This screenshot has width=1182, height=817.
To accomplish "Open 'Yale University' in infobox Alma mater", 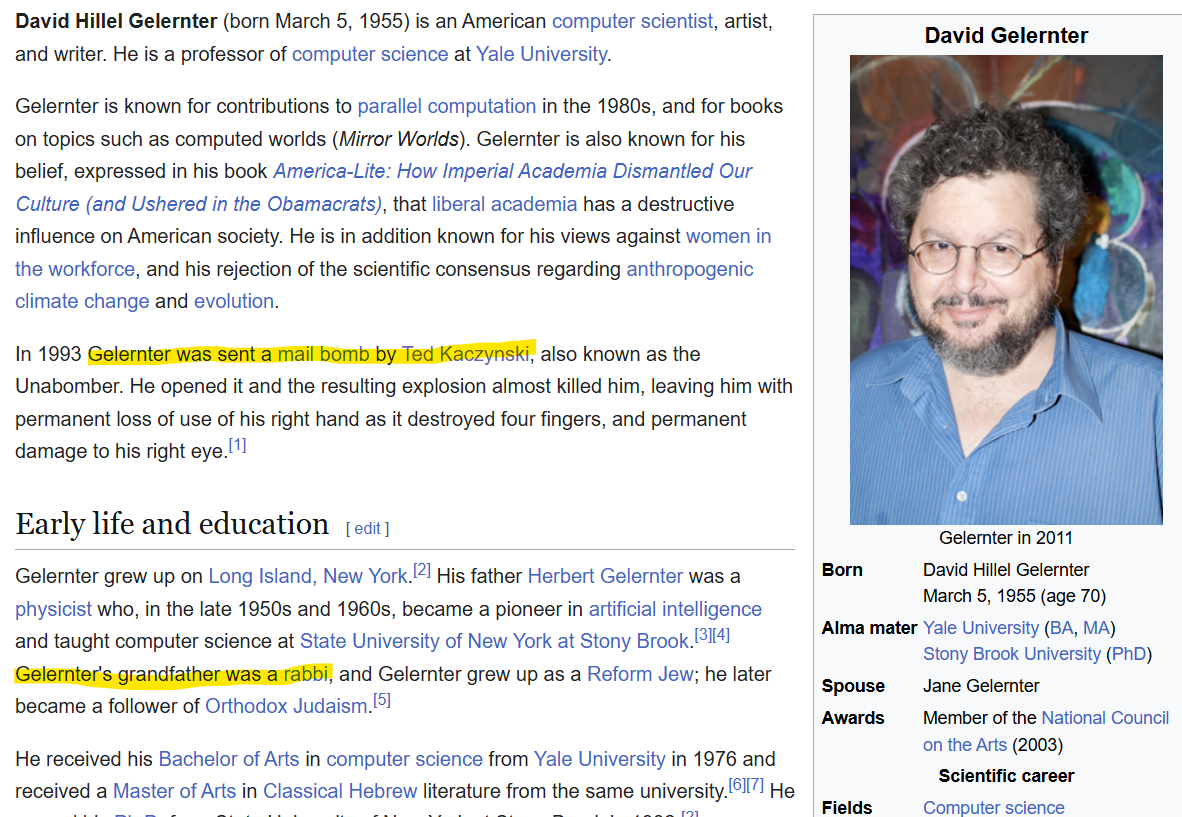I will click(981, 629).
